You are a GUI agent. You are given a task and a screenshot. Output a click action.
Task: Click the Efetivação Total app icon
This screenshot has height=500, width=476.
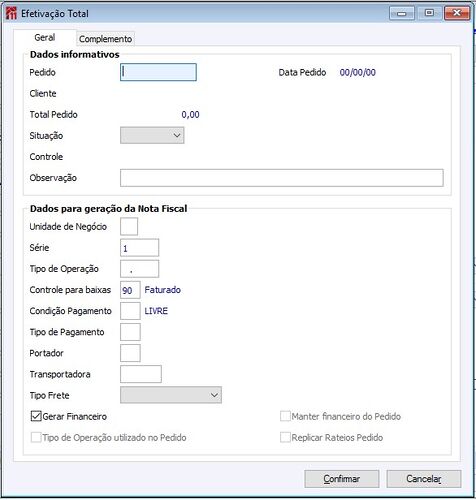pos(11,14)
